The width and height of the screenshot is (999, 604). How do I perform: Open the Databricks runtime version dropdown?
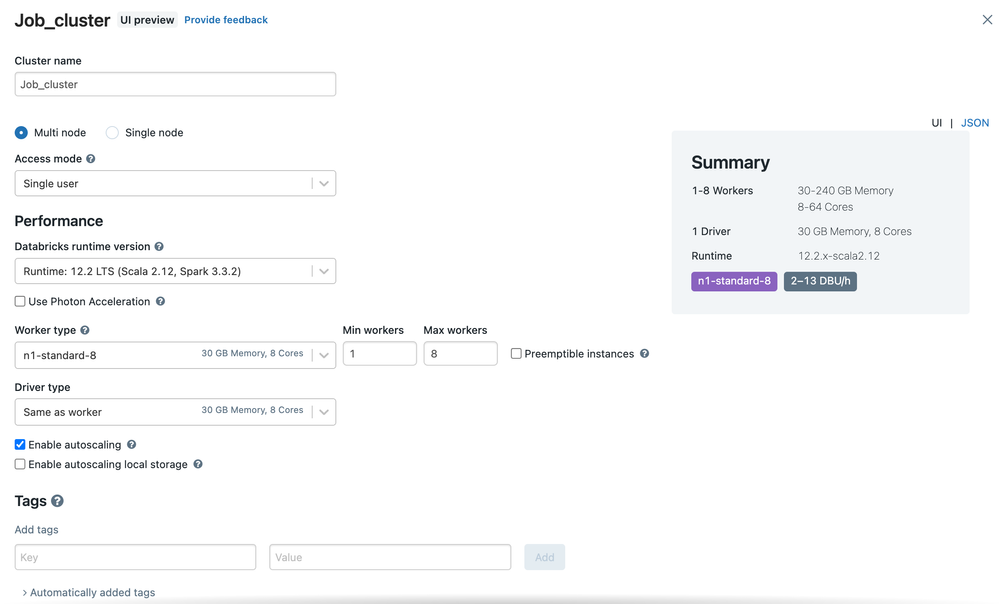[x=175, y=272]
